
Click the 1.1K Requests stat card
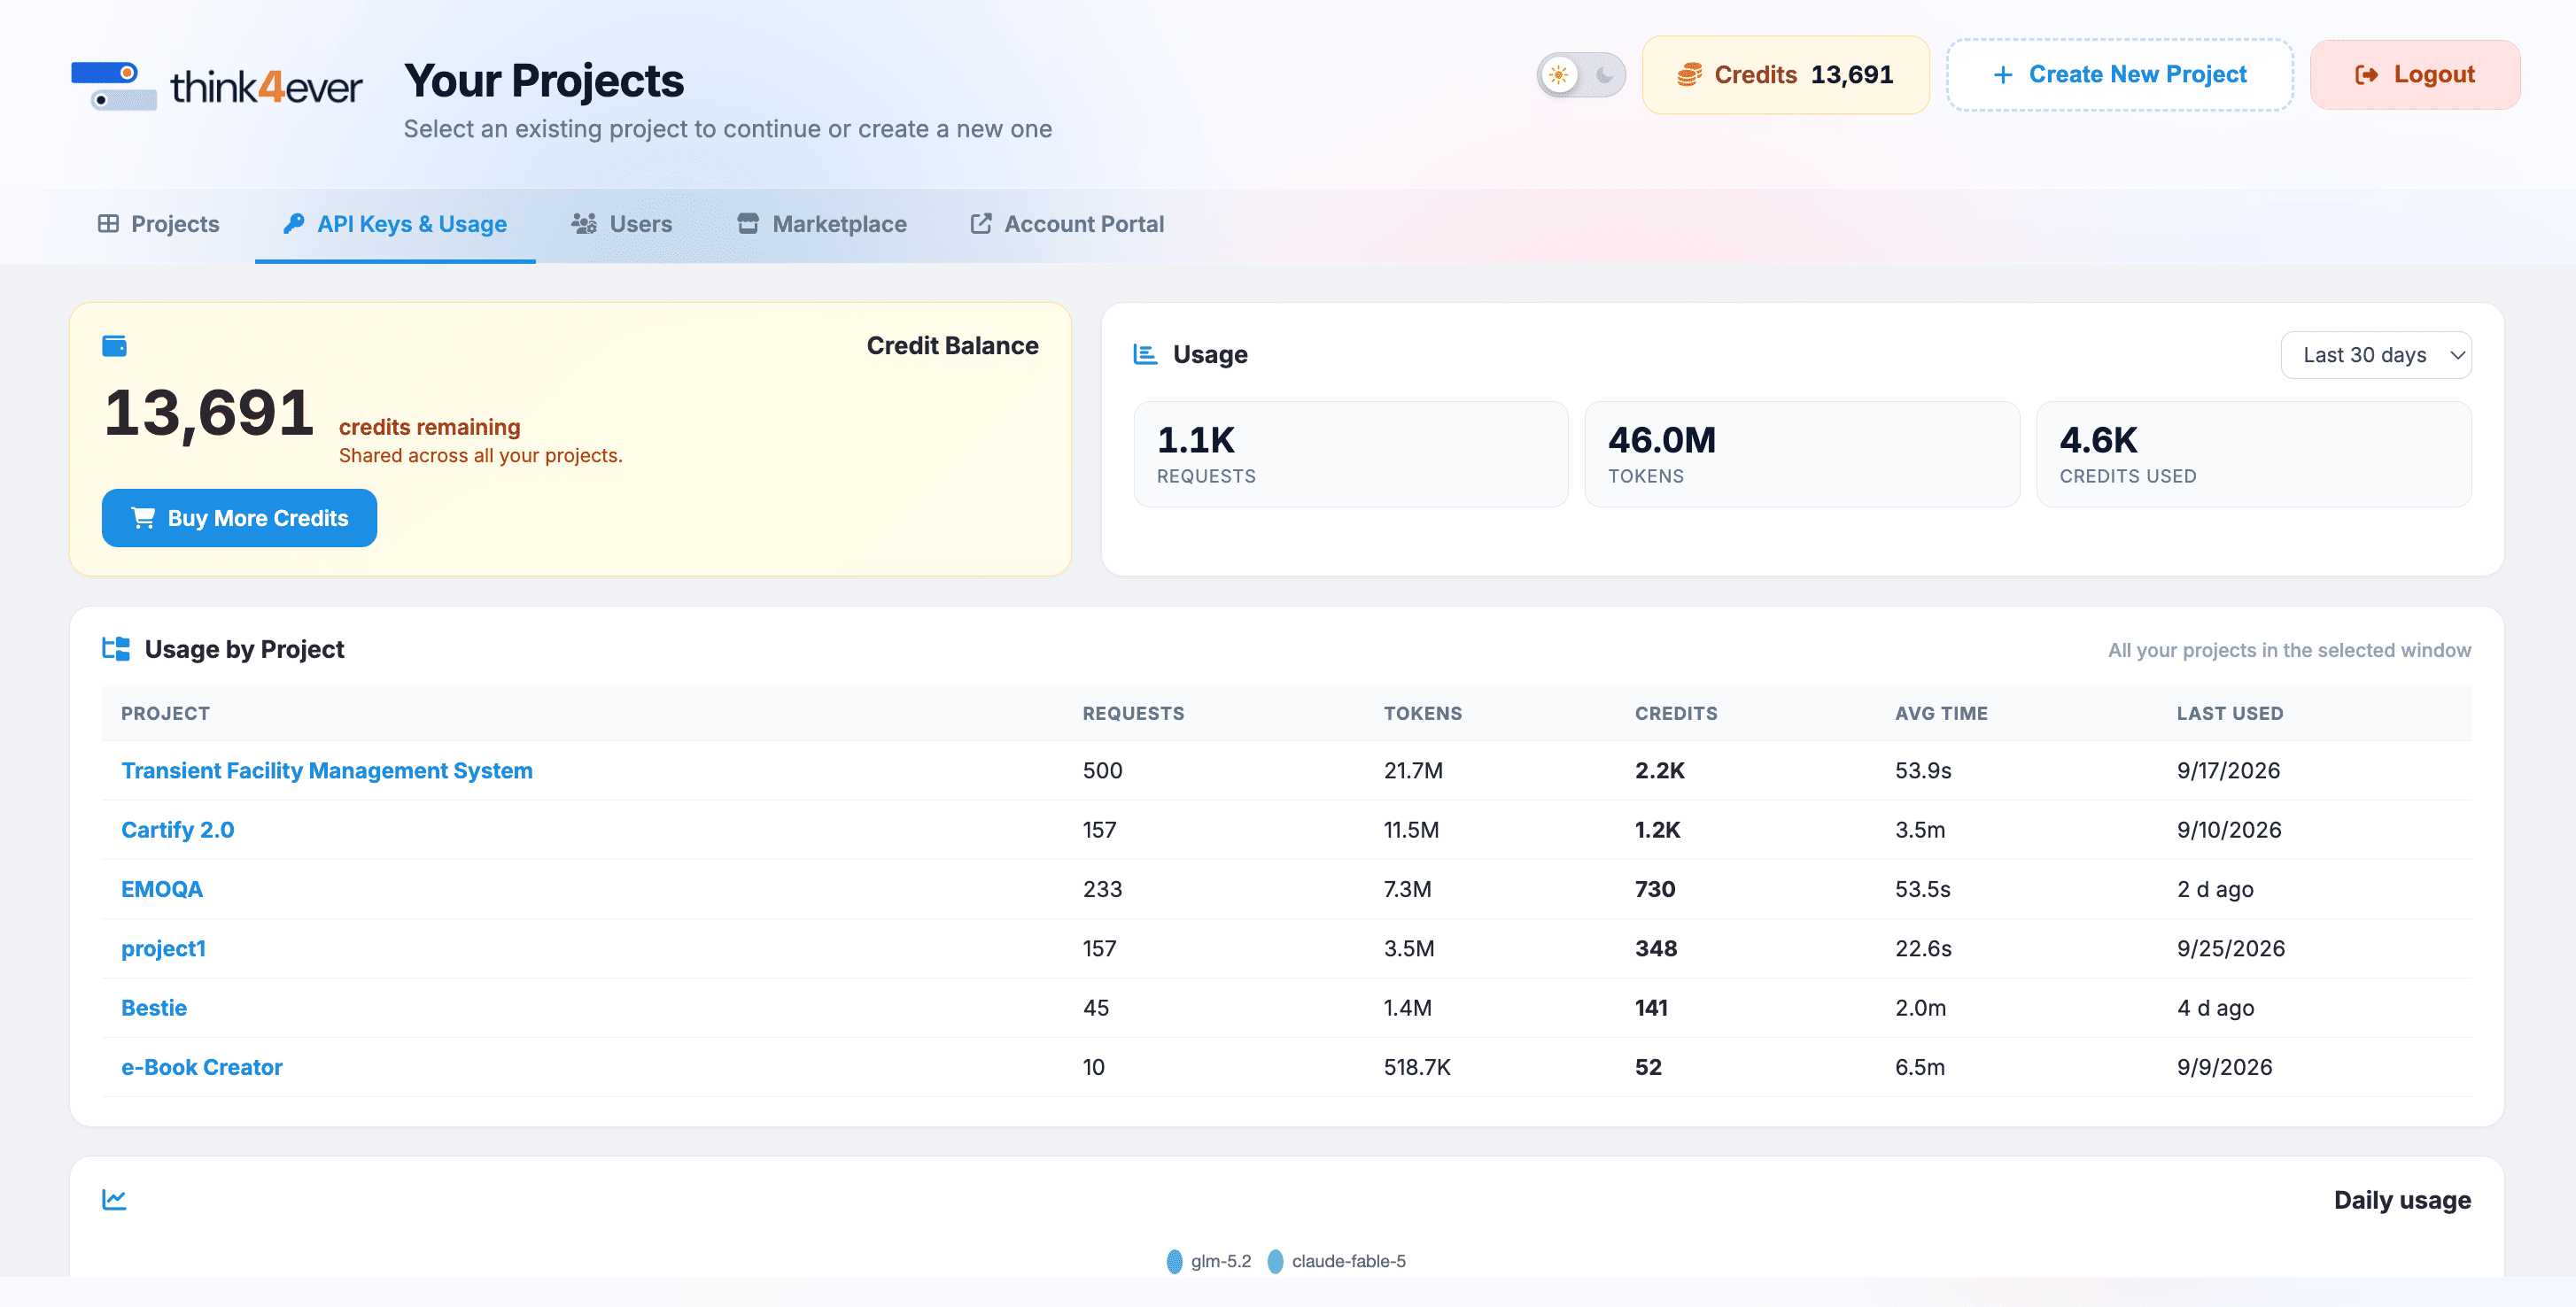pos(1350,454)
